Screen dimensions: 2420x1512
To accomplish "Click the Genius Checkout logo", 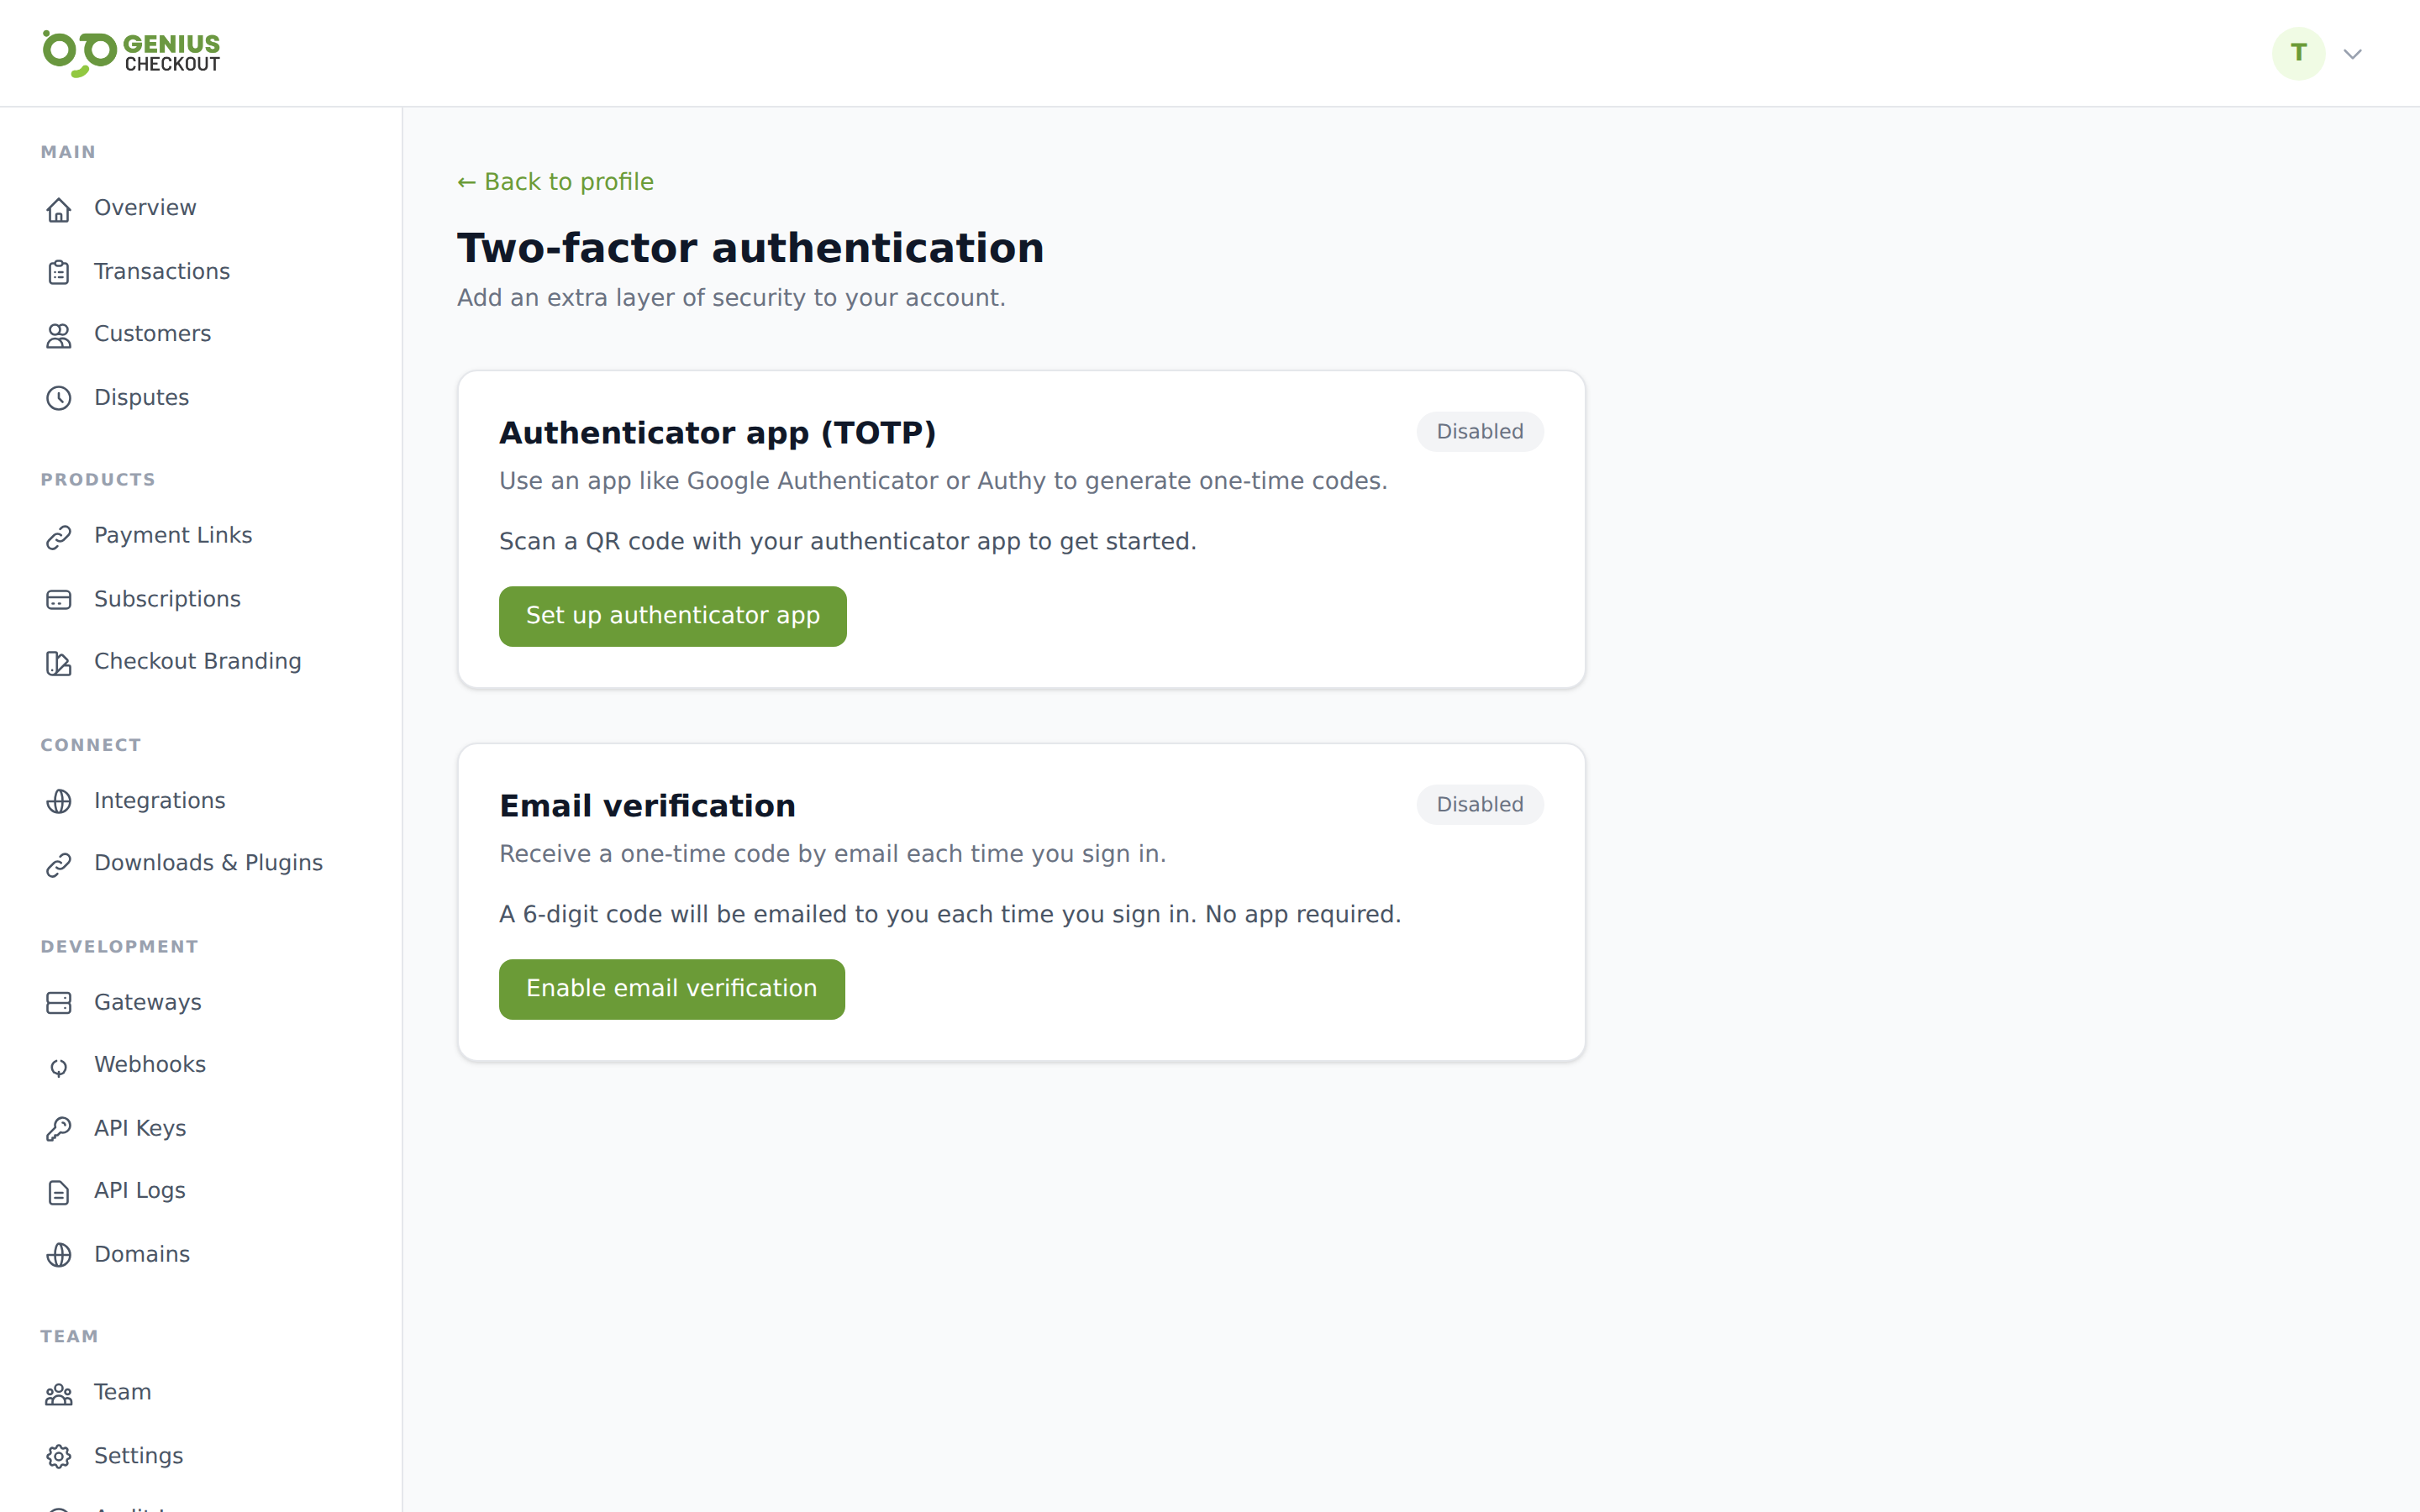I will click(x=131, y=53).
